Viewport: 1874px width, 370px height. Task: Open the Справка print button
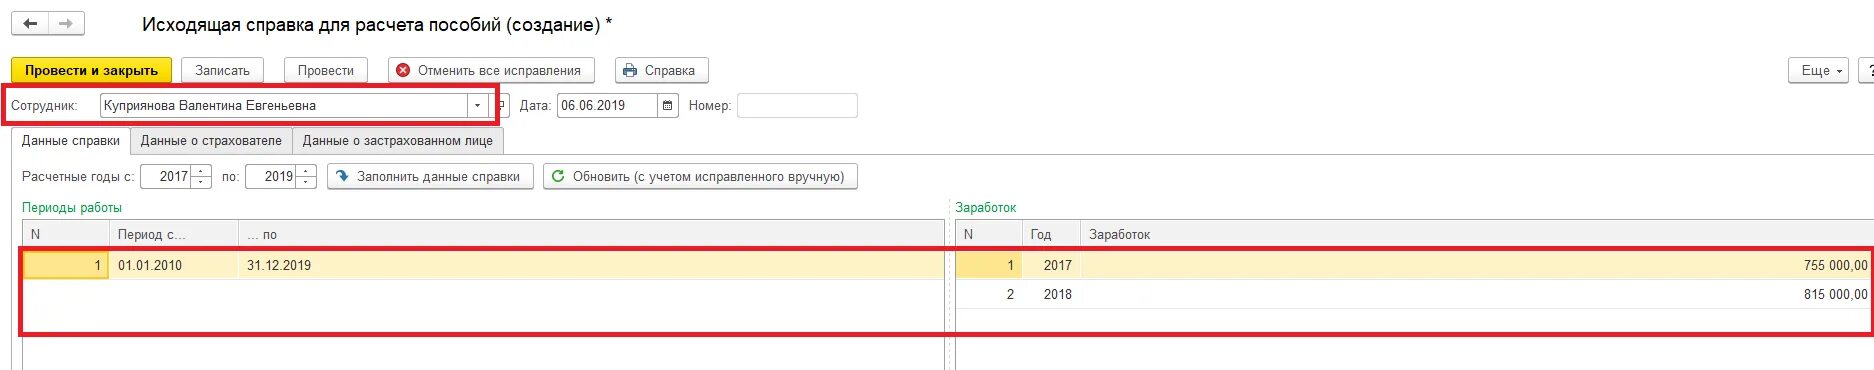coord(662,71)
